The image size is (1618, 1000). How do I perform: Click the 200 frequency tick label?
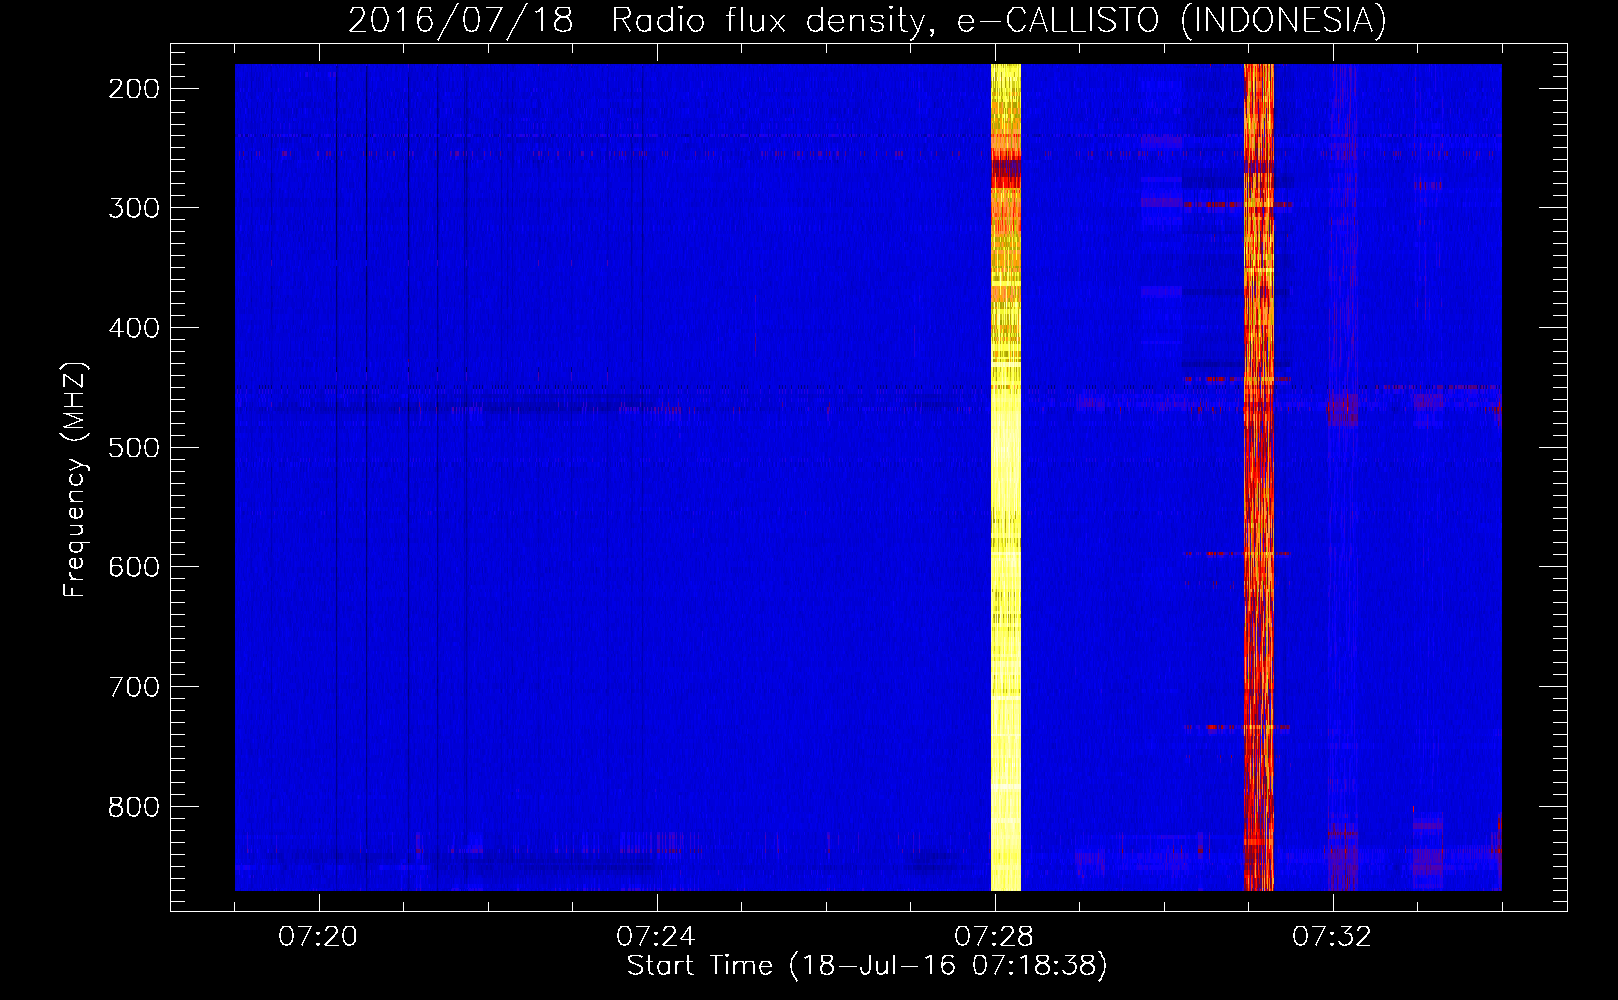point(134,89)
